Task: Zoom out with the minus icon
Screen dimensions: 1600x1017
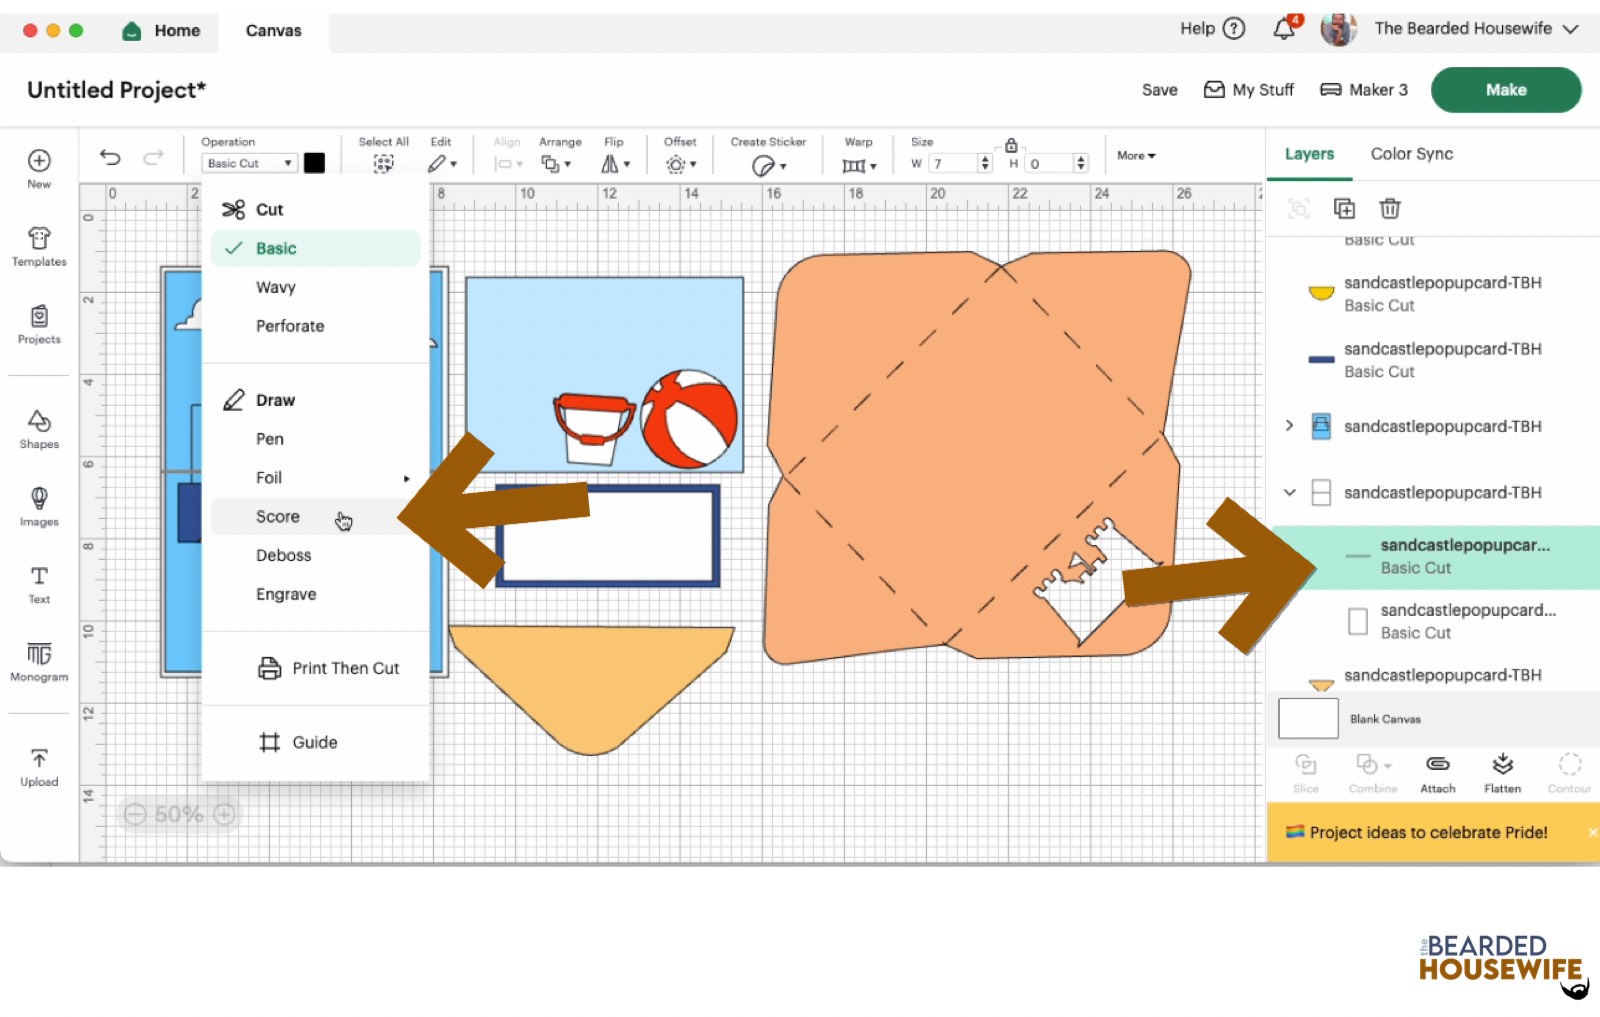Action: (x=135, y=814)
